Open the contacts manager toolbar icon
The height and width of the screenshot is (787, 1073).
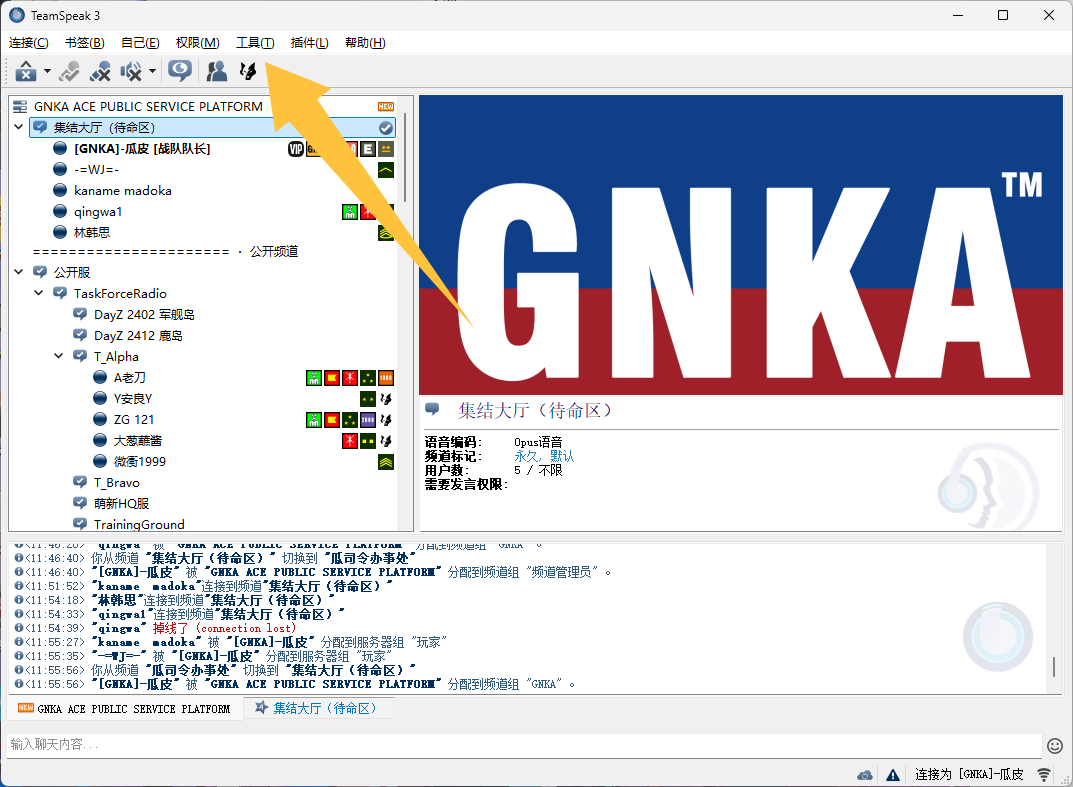point(217,70)
